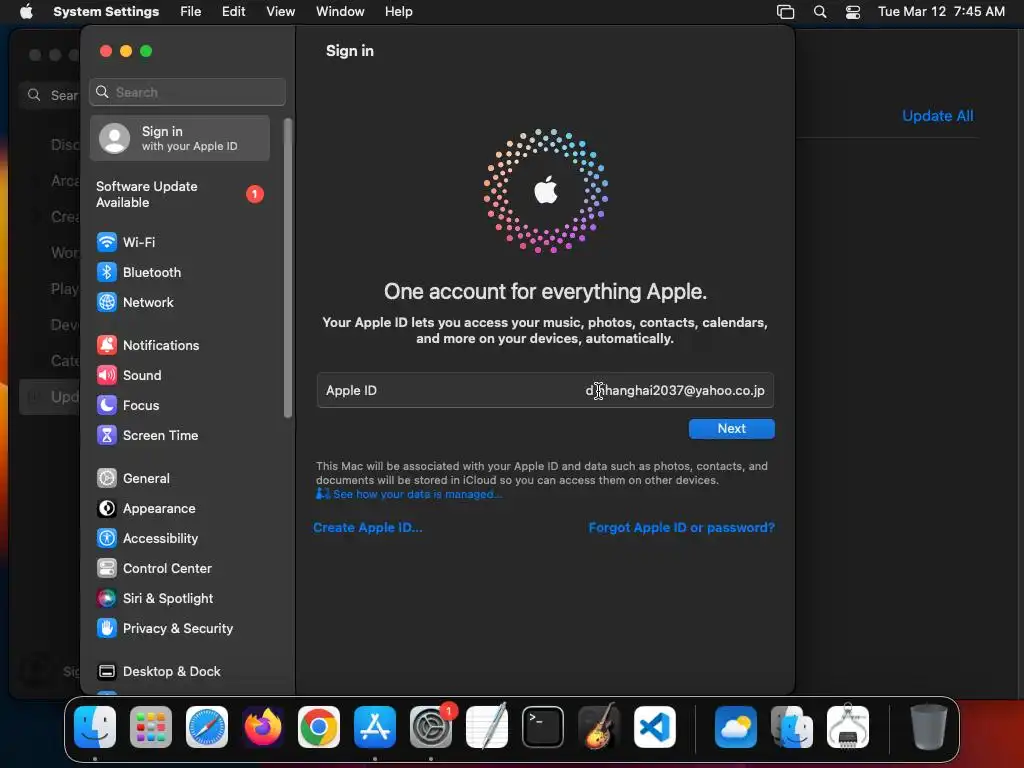
Task: Open App Store from the Dock
Action: pos(375,727)
